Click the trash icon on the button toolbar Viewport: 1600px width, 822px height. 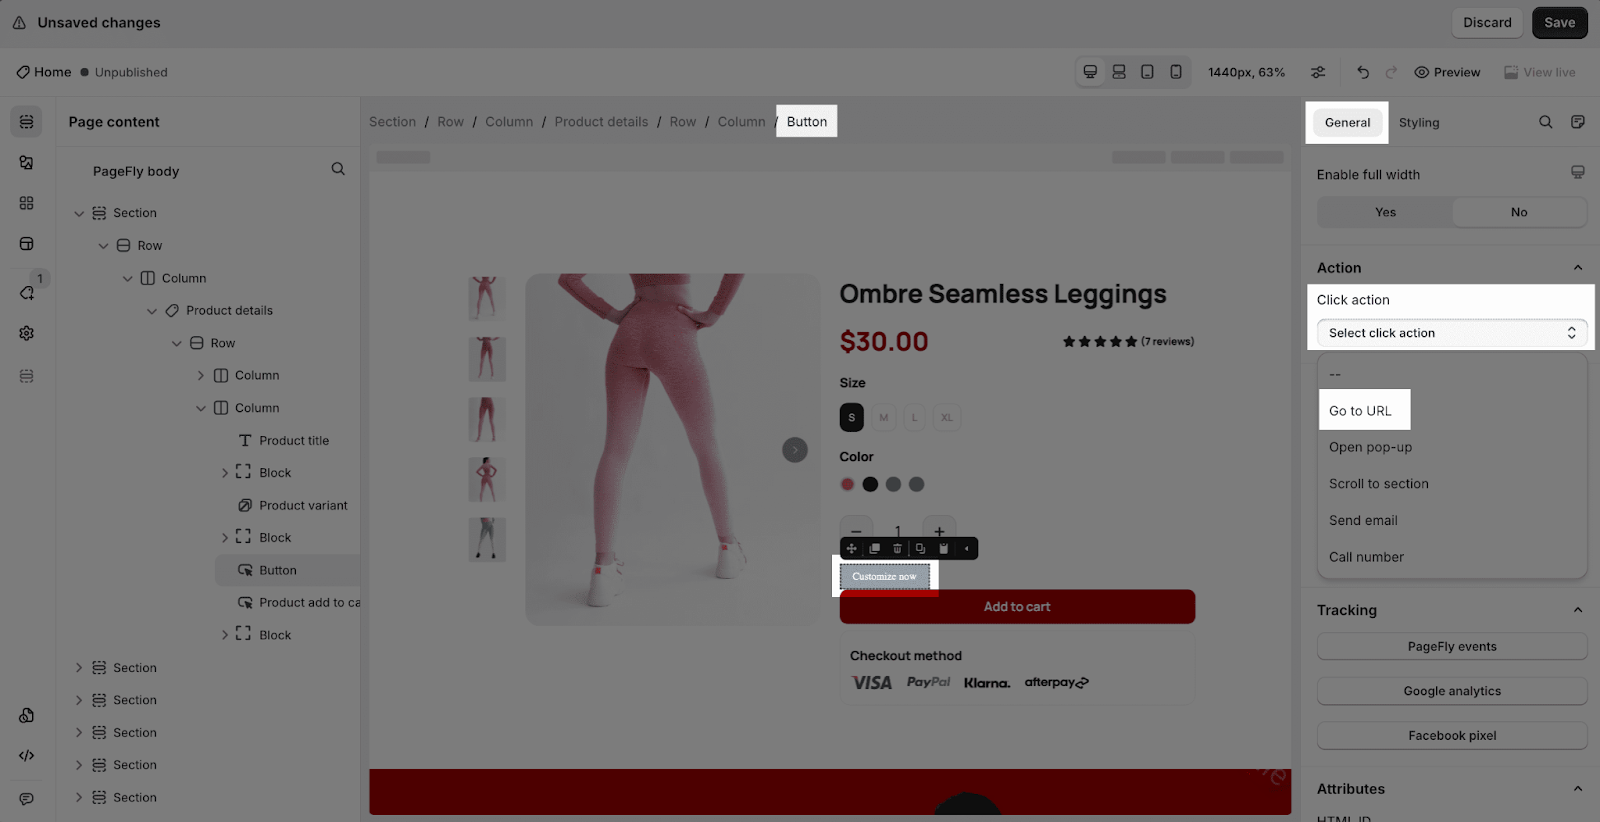click(x=897, y=548)
